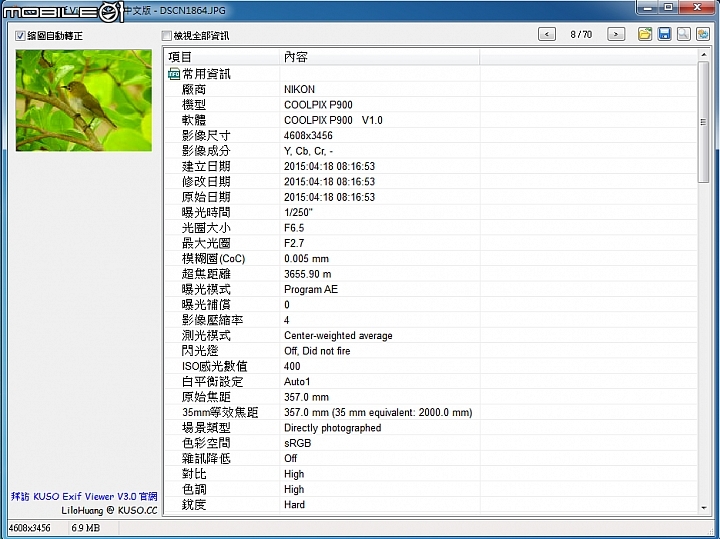Click the blue floppy save icon
The height and width of the screenshot is (539, 720).
pos(664,34)
